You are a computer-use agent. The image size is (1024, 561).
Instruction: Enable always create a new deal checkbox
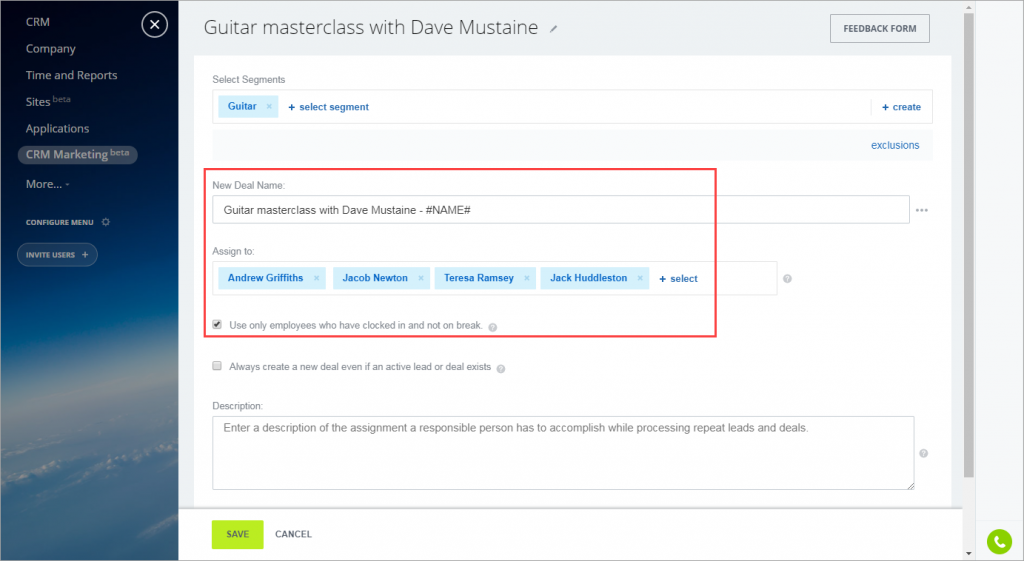pyautogui.click(x=217, y=366)
